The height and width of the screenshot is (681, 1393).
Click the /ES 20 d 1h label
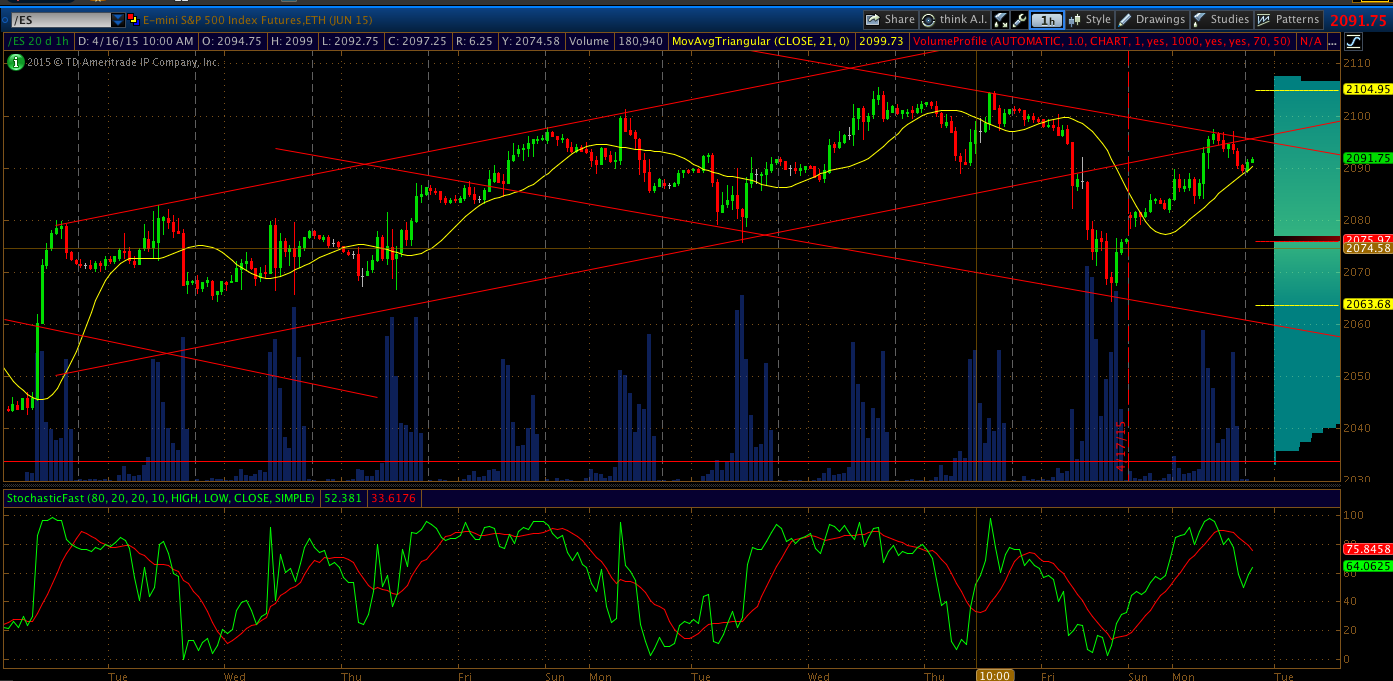point(39,41)
